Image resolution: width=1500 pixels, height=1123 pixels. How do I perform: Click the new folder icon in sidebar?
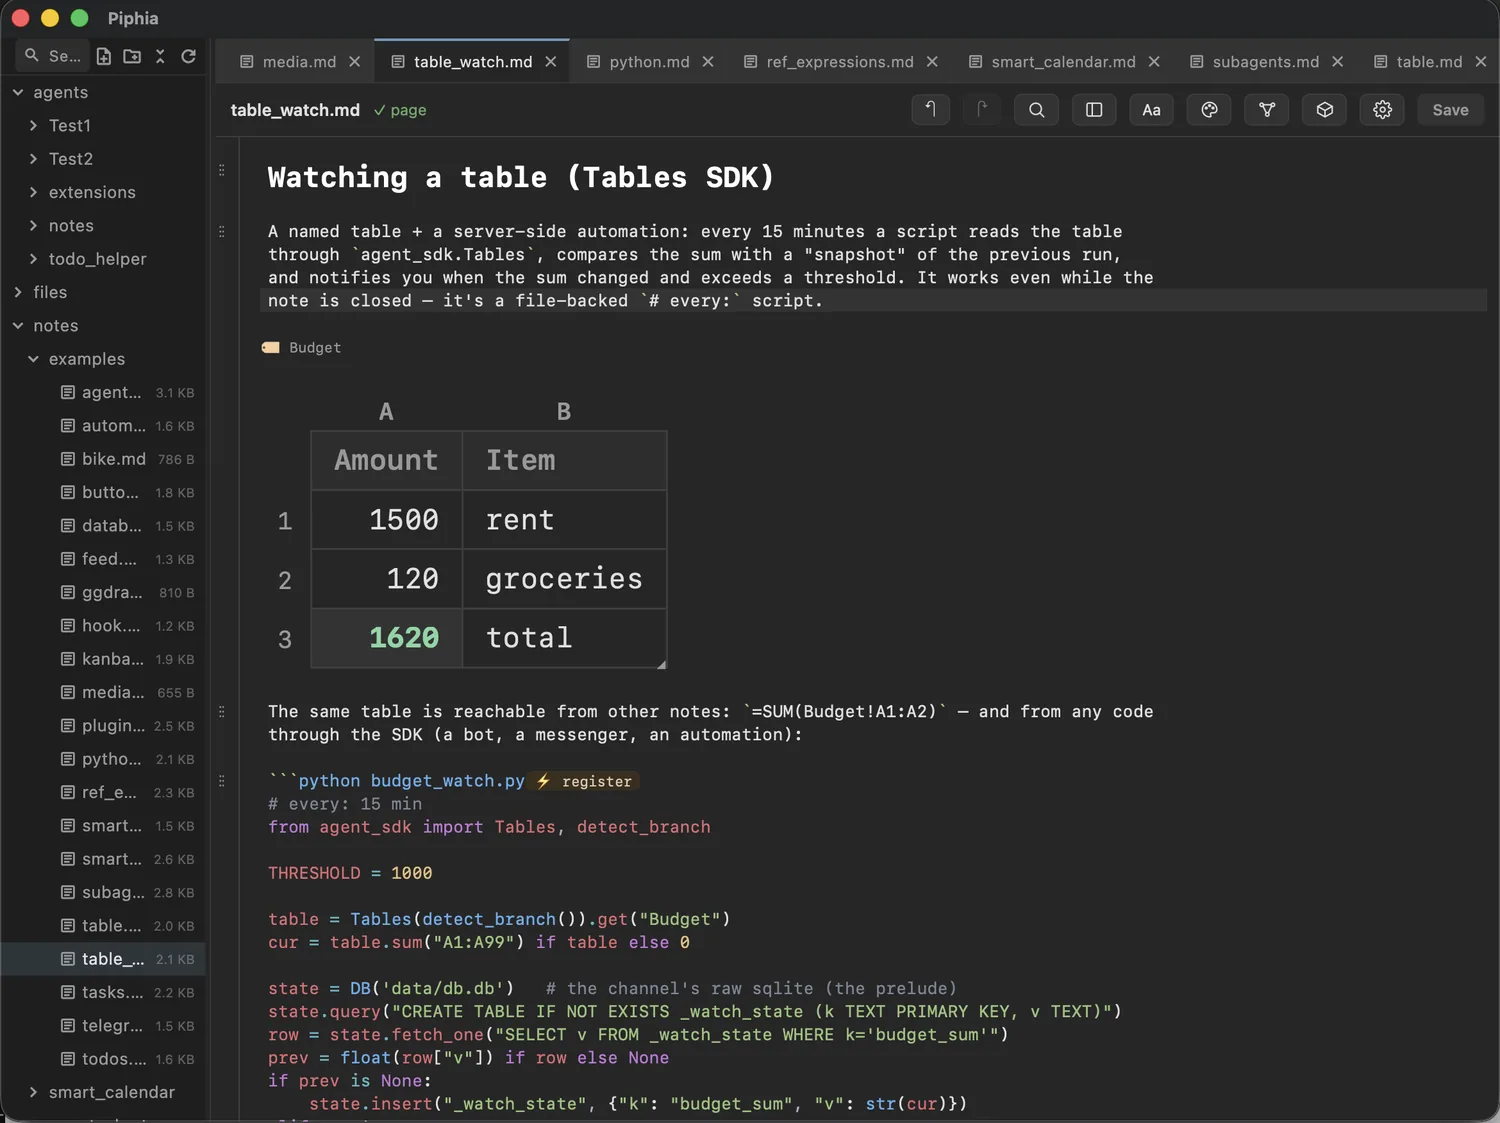click(132, 56)
